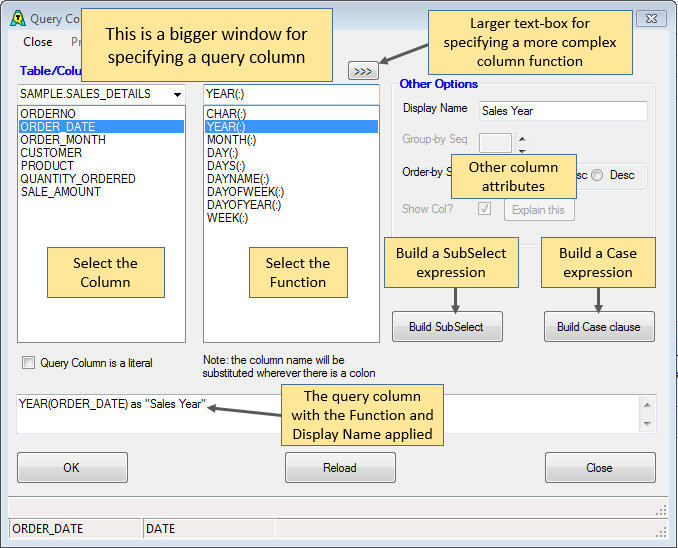Click the bottom Close button
This screenshot has height=548, width=678.
click(x=600, y=468)
